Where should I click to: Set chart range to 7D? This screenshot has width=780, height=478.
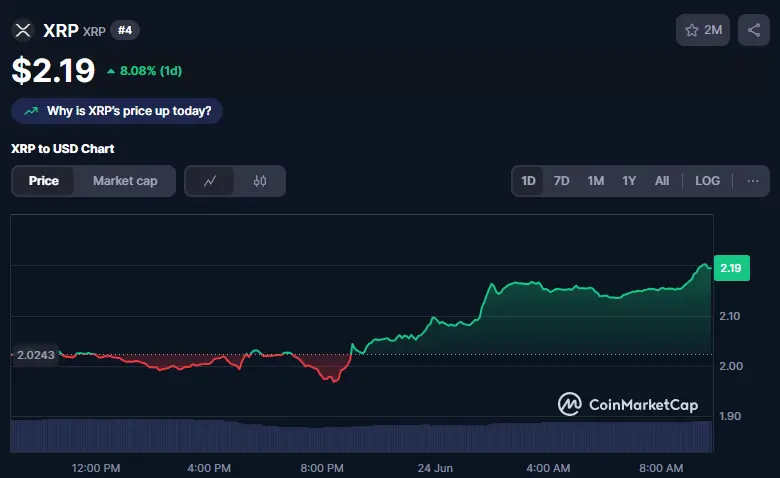pos(561,181)
